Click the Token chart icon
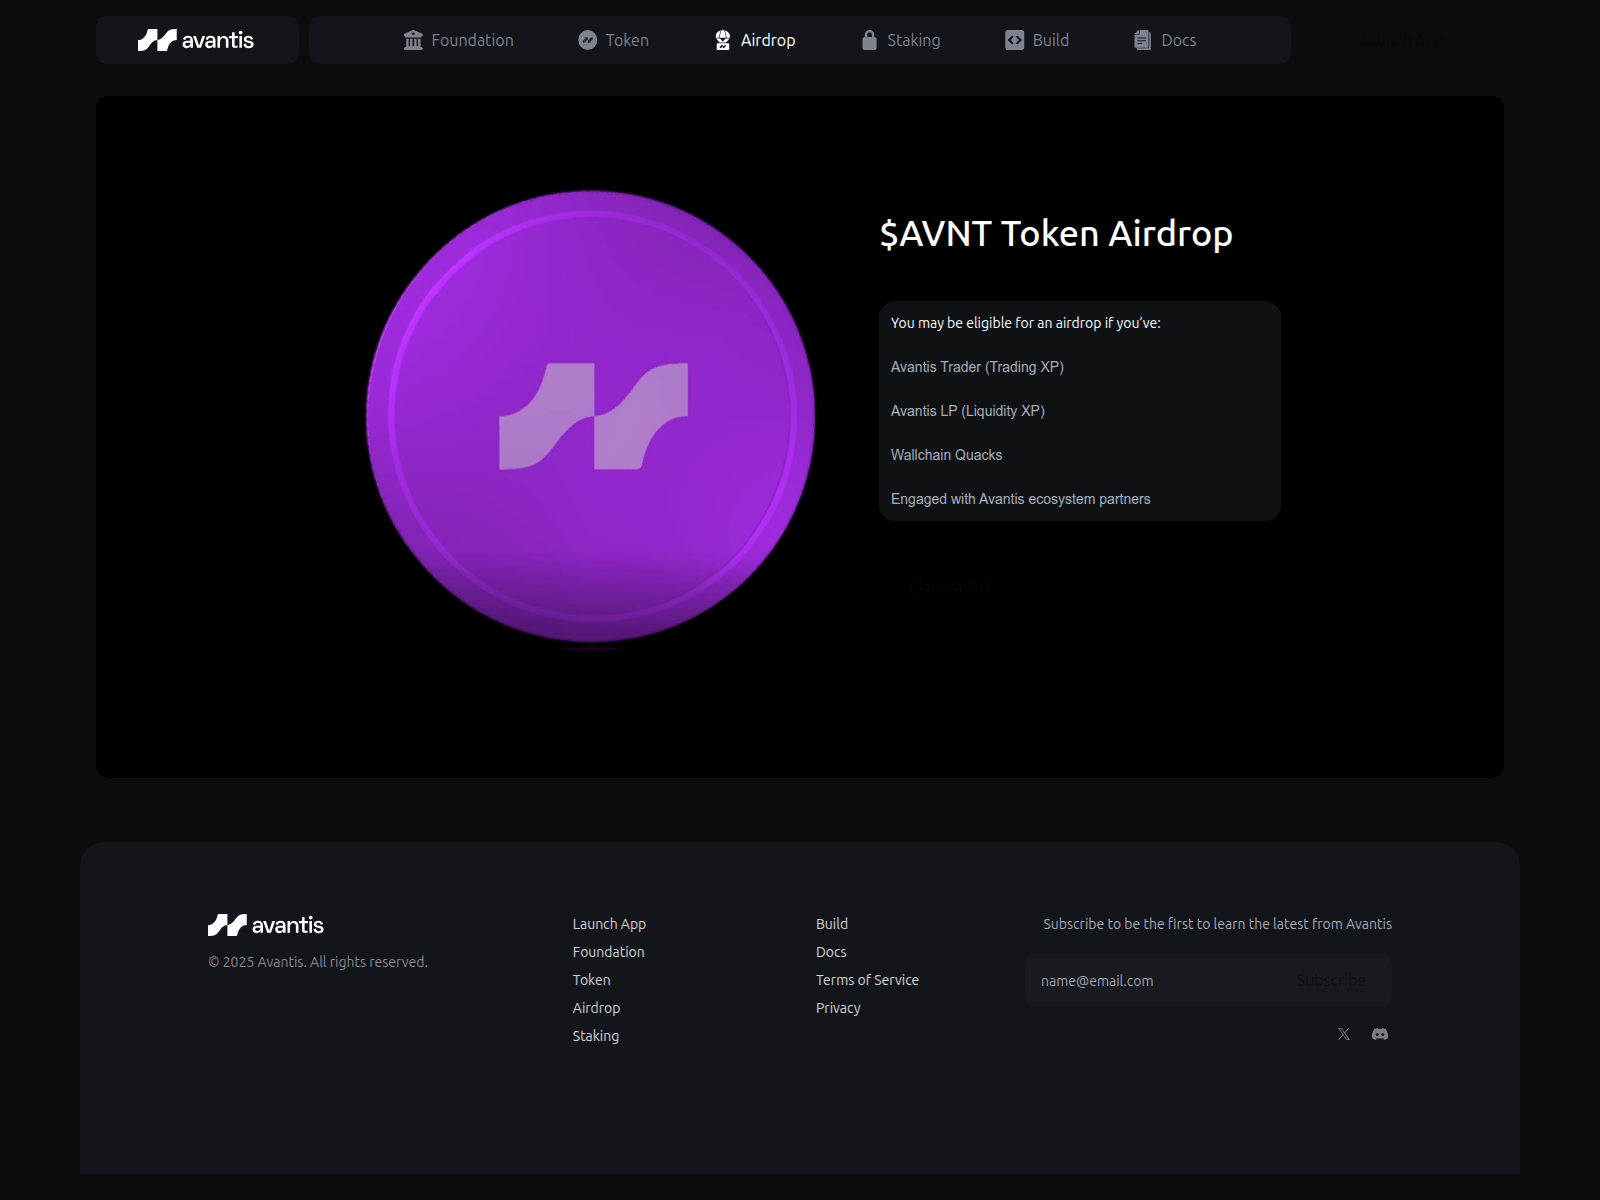 click(x=588, y=40)
